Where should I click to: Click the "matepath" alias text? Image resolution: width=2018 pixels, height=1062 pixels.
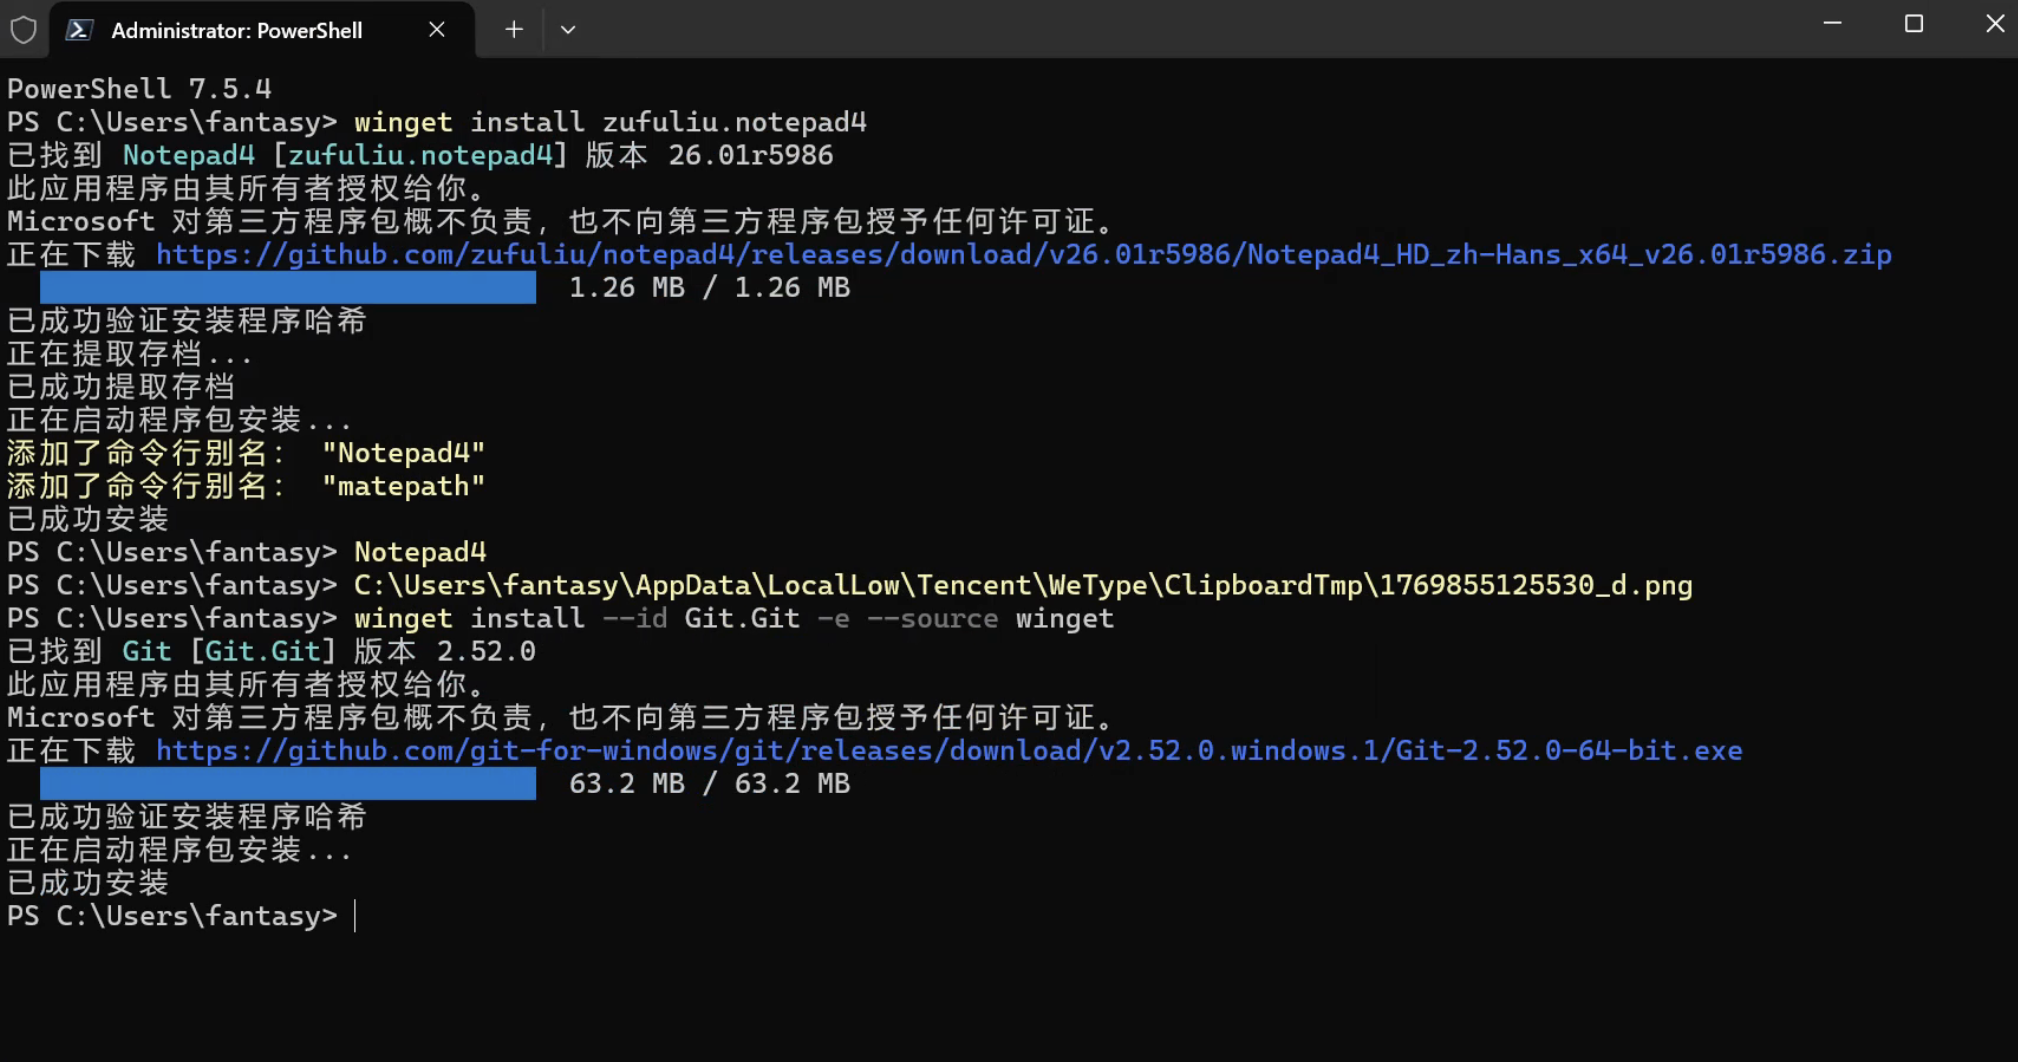(403, 487)
